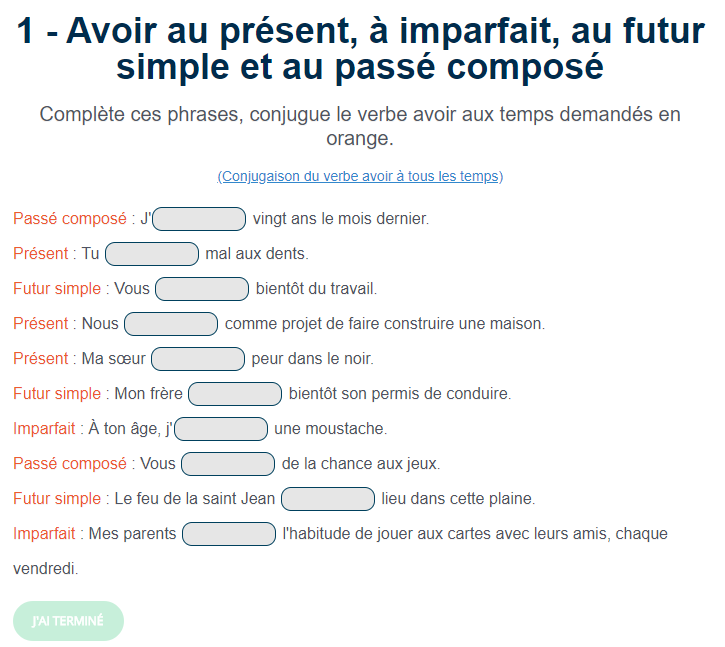The width and height of the screenshot is (725, 647).
Task: Focus the blank after 'Mes parents'
Action: (229, 534)
